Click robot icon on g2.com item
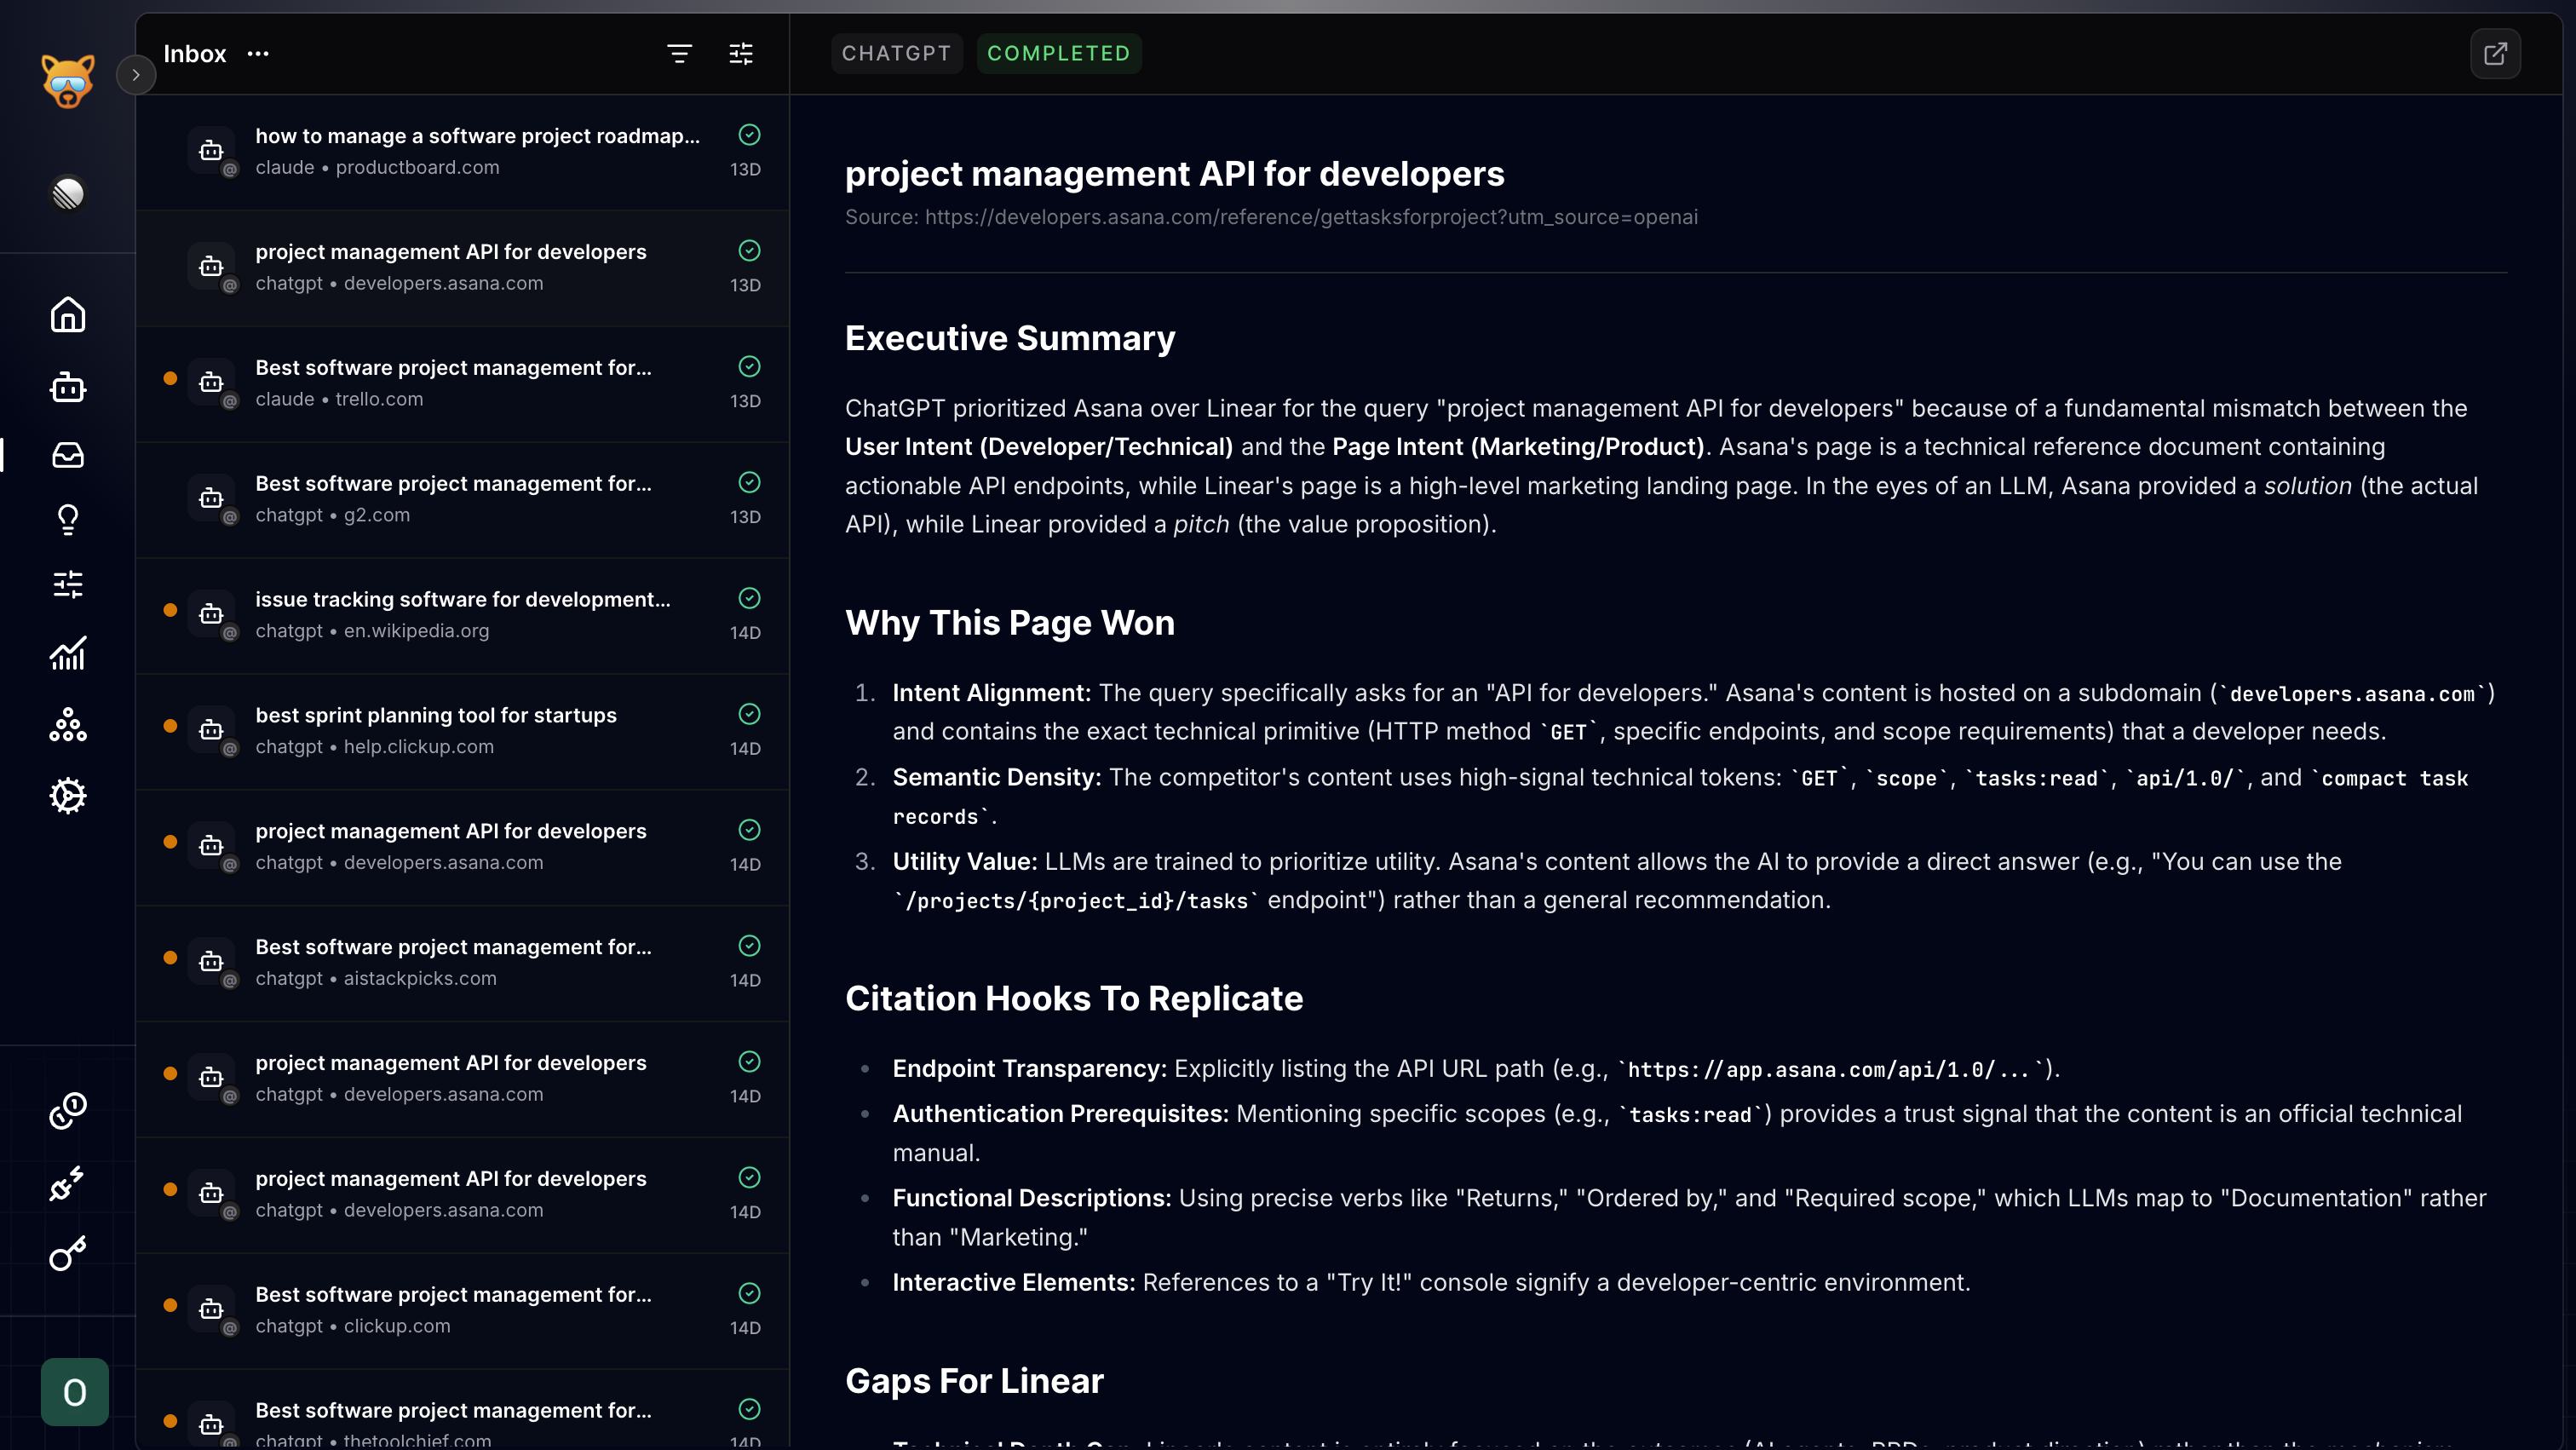Screen dimensions: 2576x1450 pyautogui.click(x=211, y=498)
